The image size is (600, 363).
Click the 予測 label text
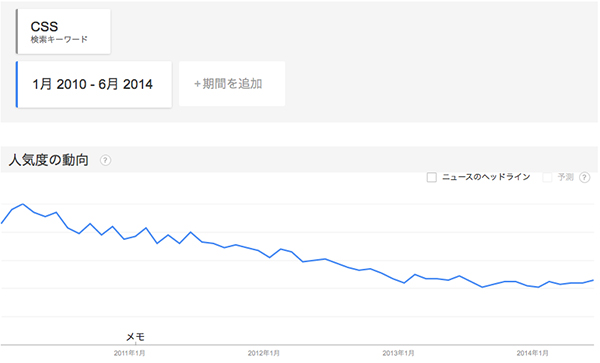point(566,177)
